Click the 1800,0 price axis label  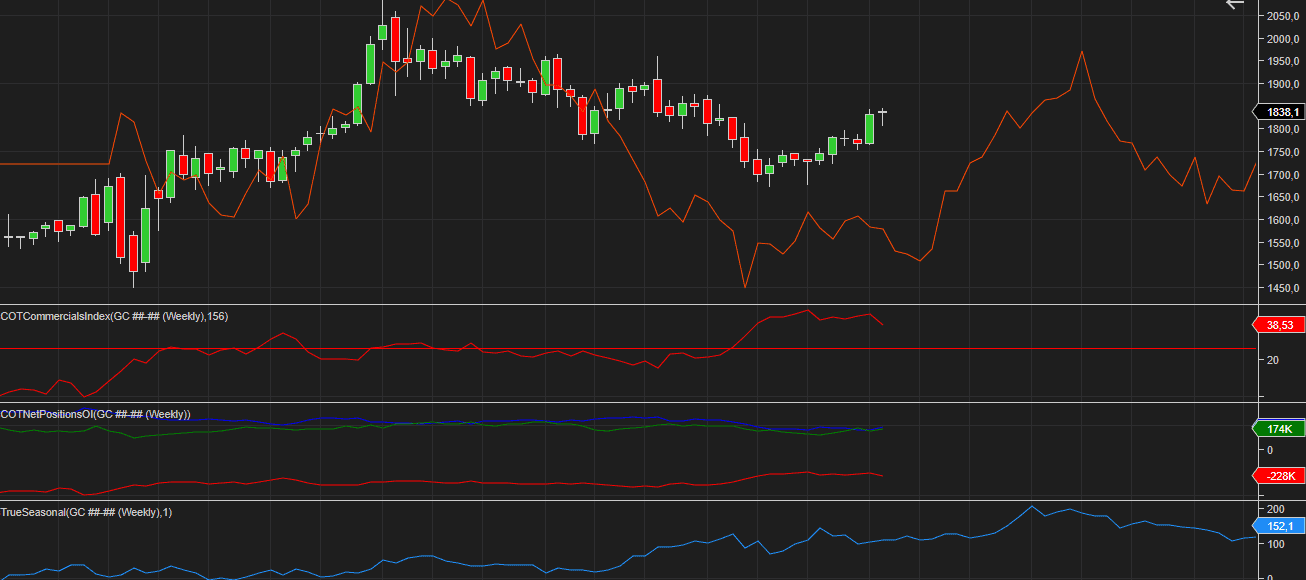click(x=1282, y=130)
